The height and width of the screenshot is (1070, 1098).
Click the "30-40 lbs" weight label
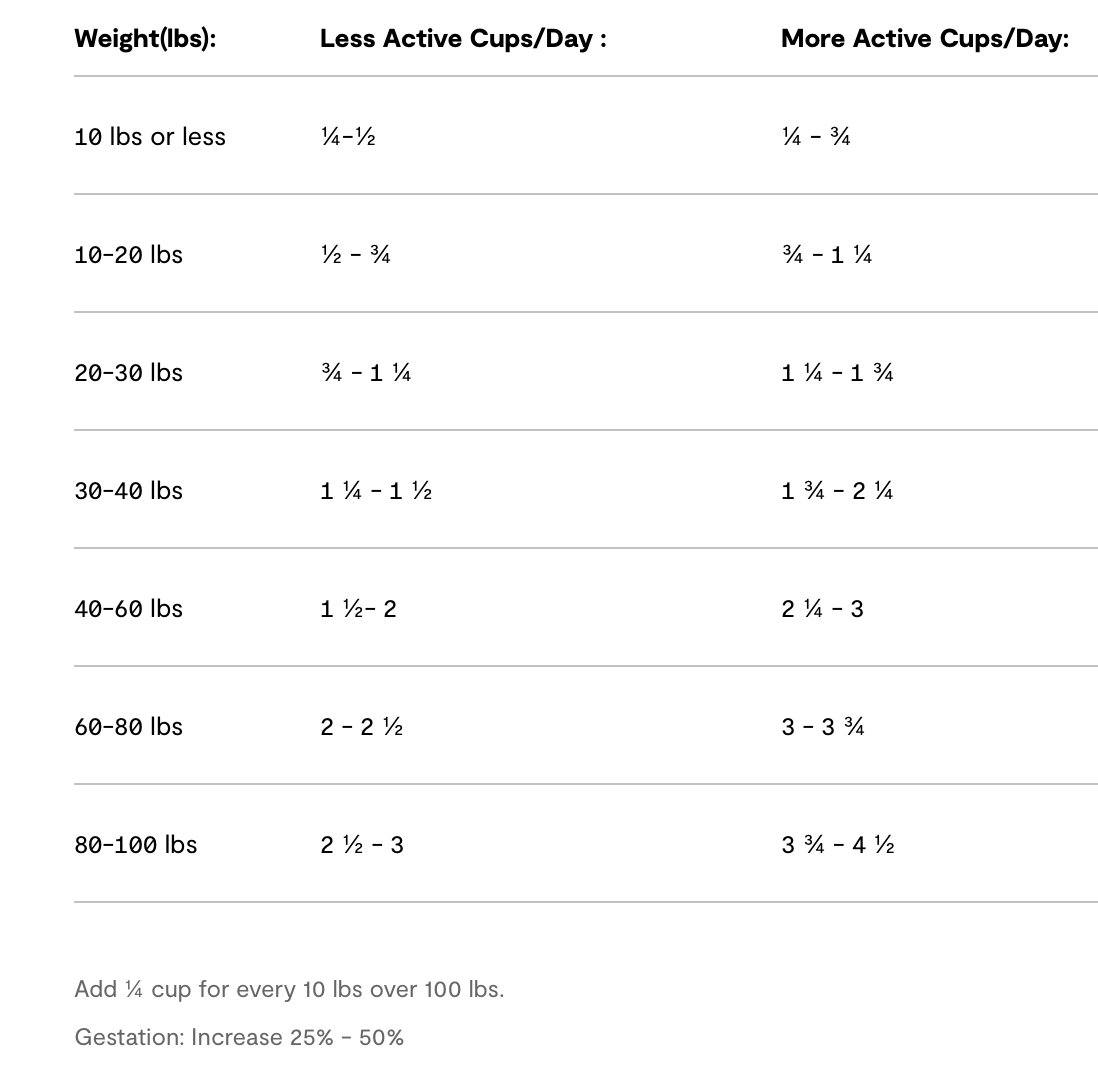[x=128, y=491]
